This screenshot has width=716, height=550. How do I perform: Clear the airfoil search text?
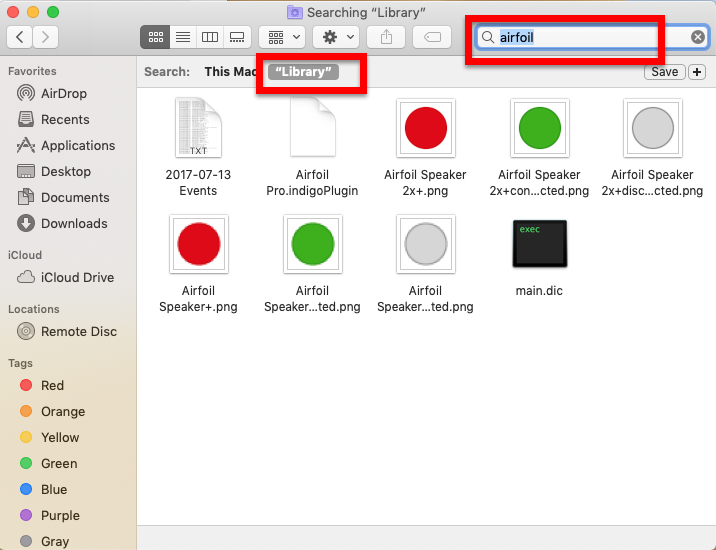[698, 37]
